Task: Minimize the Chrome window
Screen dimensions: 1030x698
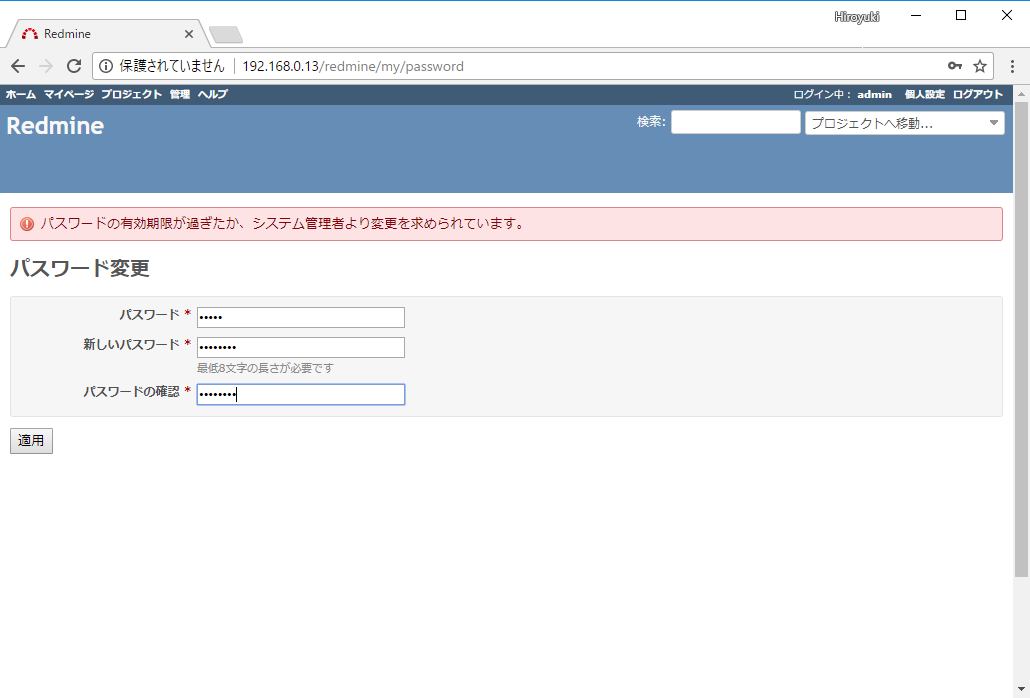Action: [916, 15]
